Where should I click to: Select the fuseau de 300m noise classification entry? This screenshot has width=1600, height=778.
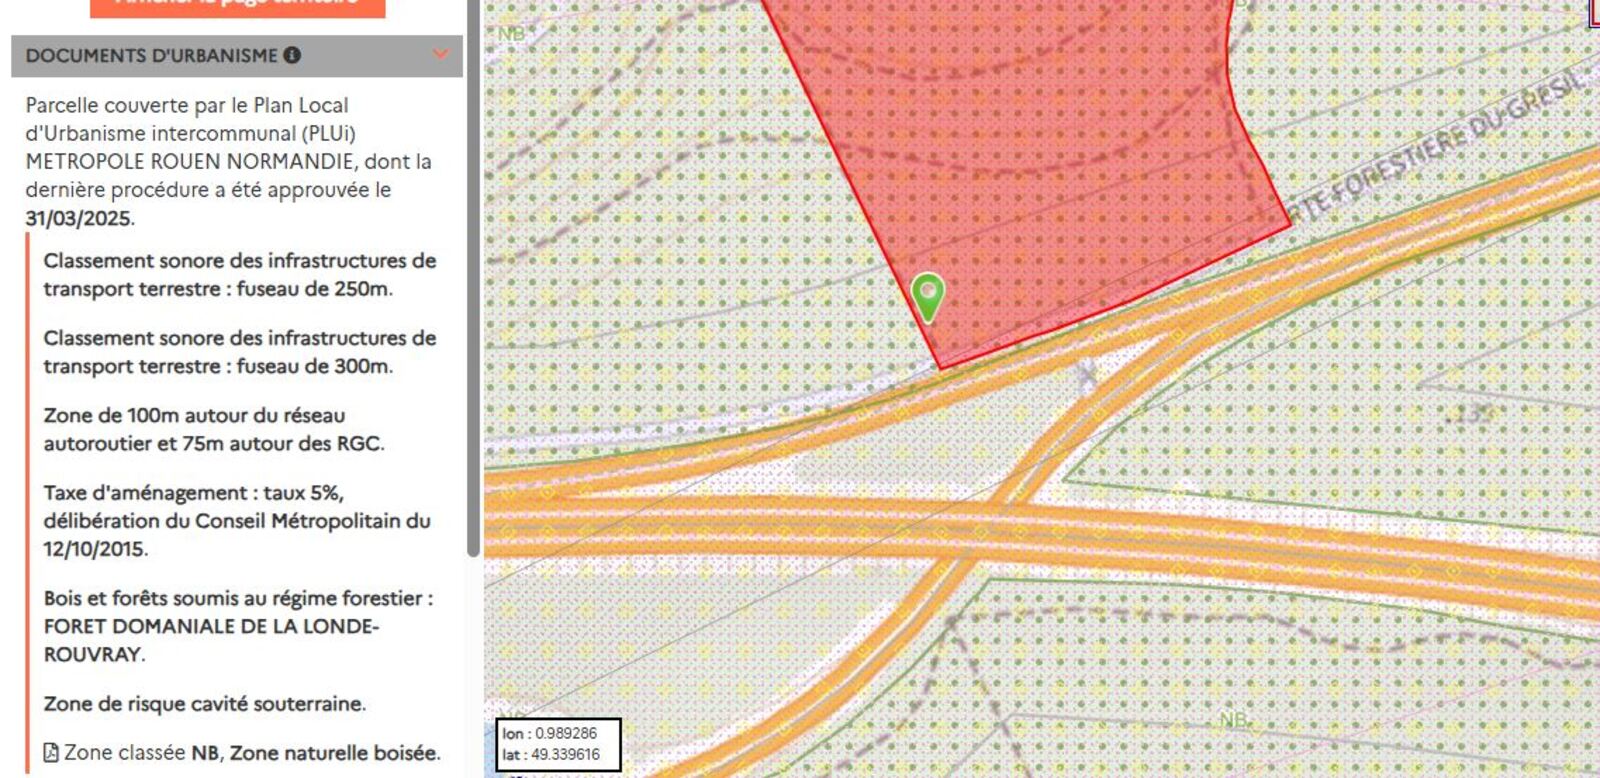click(239, 352)
